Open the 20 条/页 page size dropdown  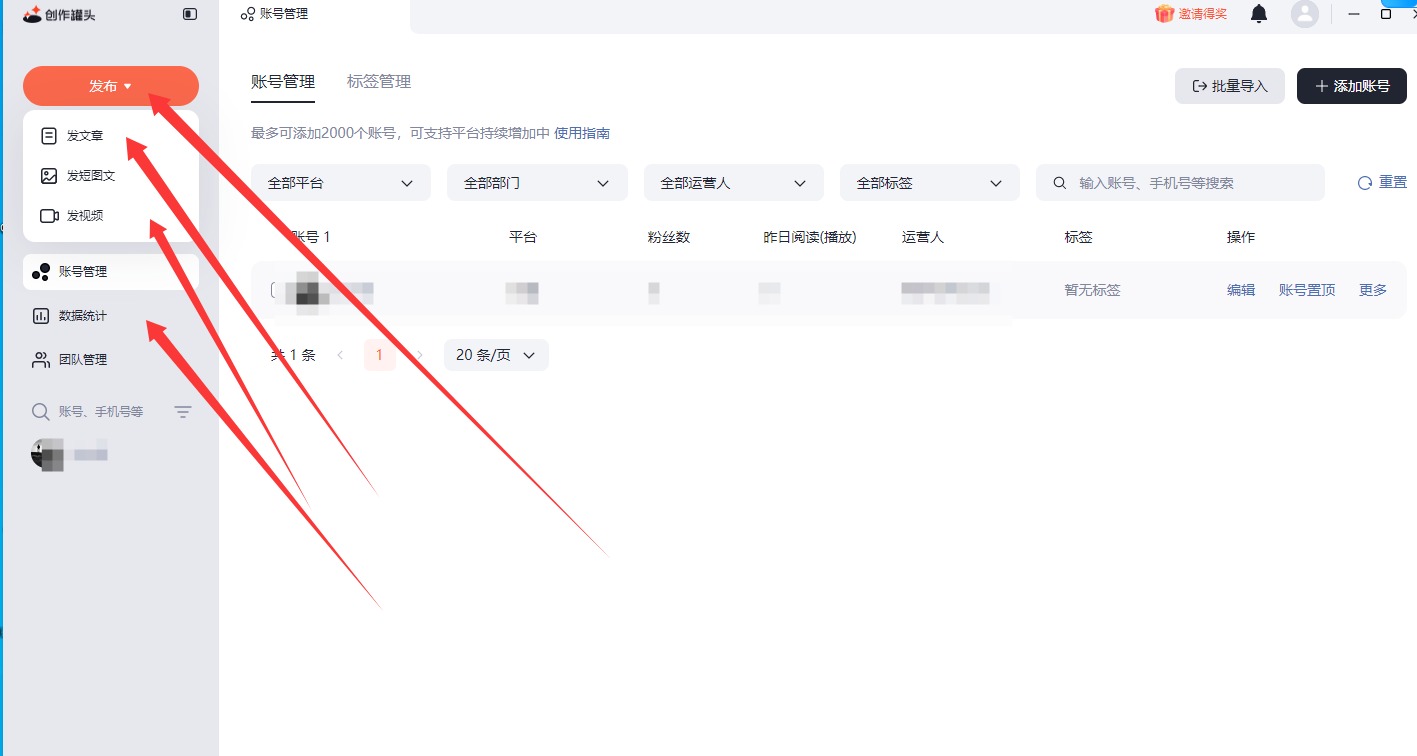(496, 355)
